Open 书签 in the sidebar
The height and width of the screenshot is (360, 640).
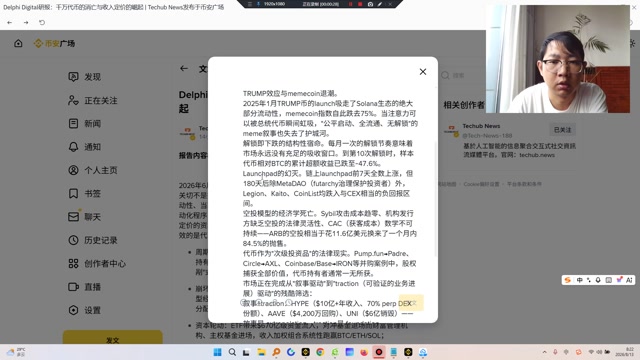[84, 193]
